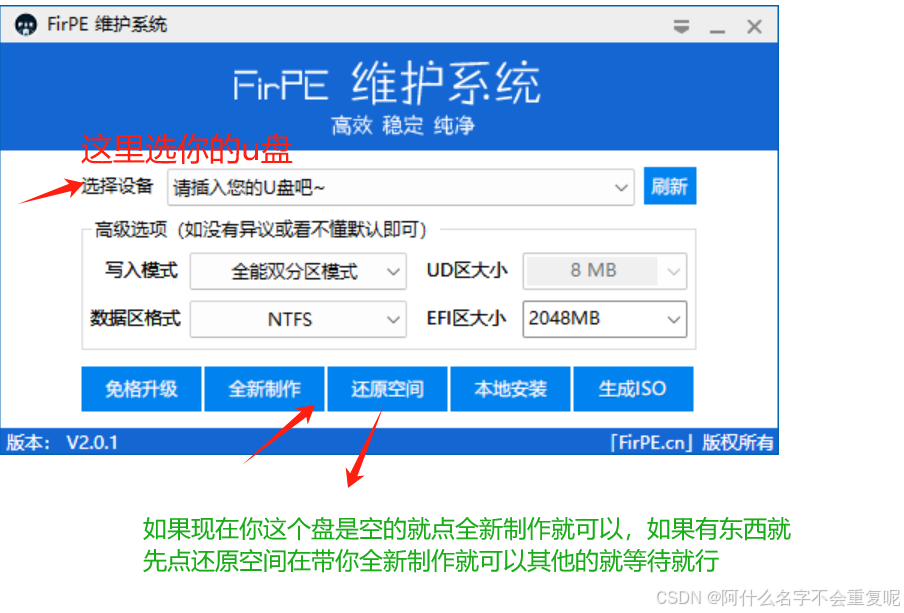
Task: Click the 免格升级 button
Action: [x=141, y=389]
